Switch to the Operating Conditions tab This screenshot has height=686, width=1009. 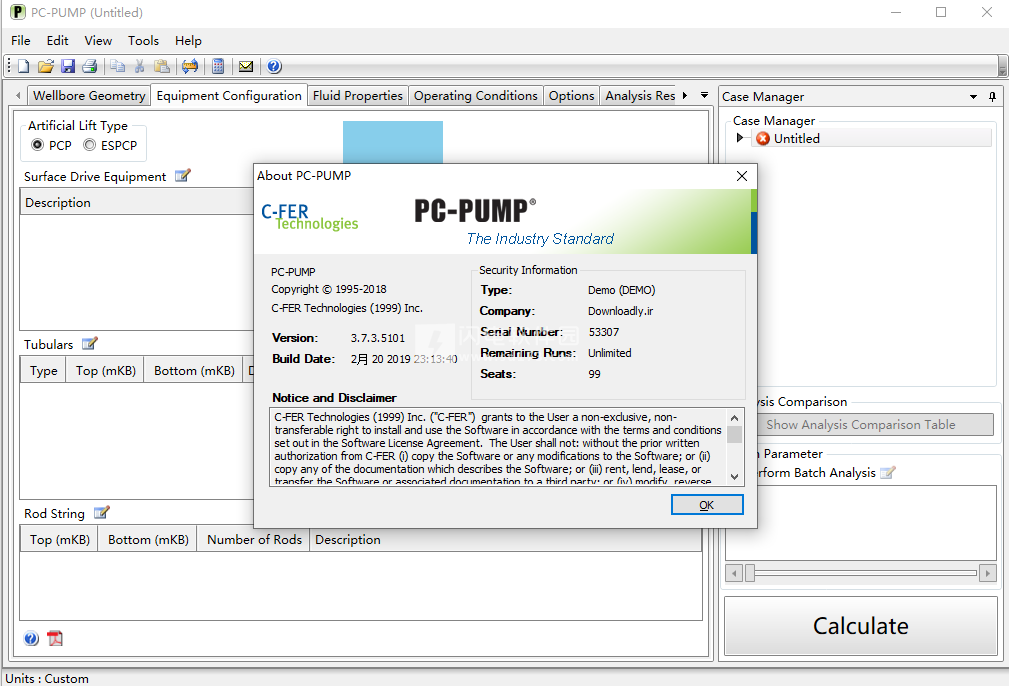pyautogui.click(x=476, y=96)
